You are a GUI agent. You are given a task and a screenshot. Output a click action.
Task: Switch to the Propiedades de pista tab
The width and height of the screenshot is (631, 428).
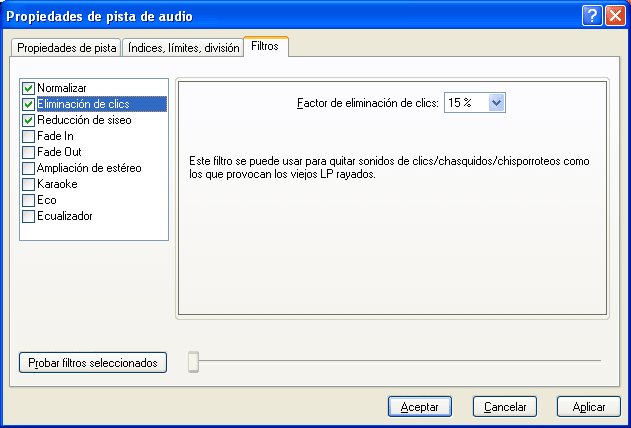point(66,48)
